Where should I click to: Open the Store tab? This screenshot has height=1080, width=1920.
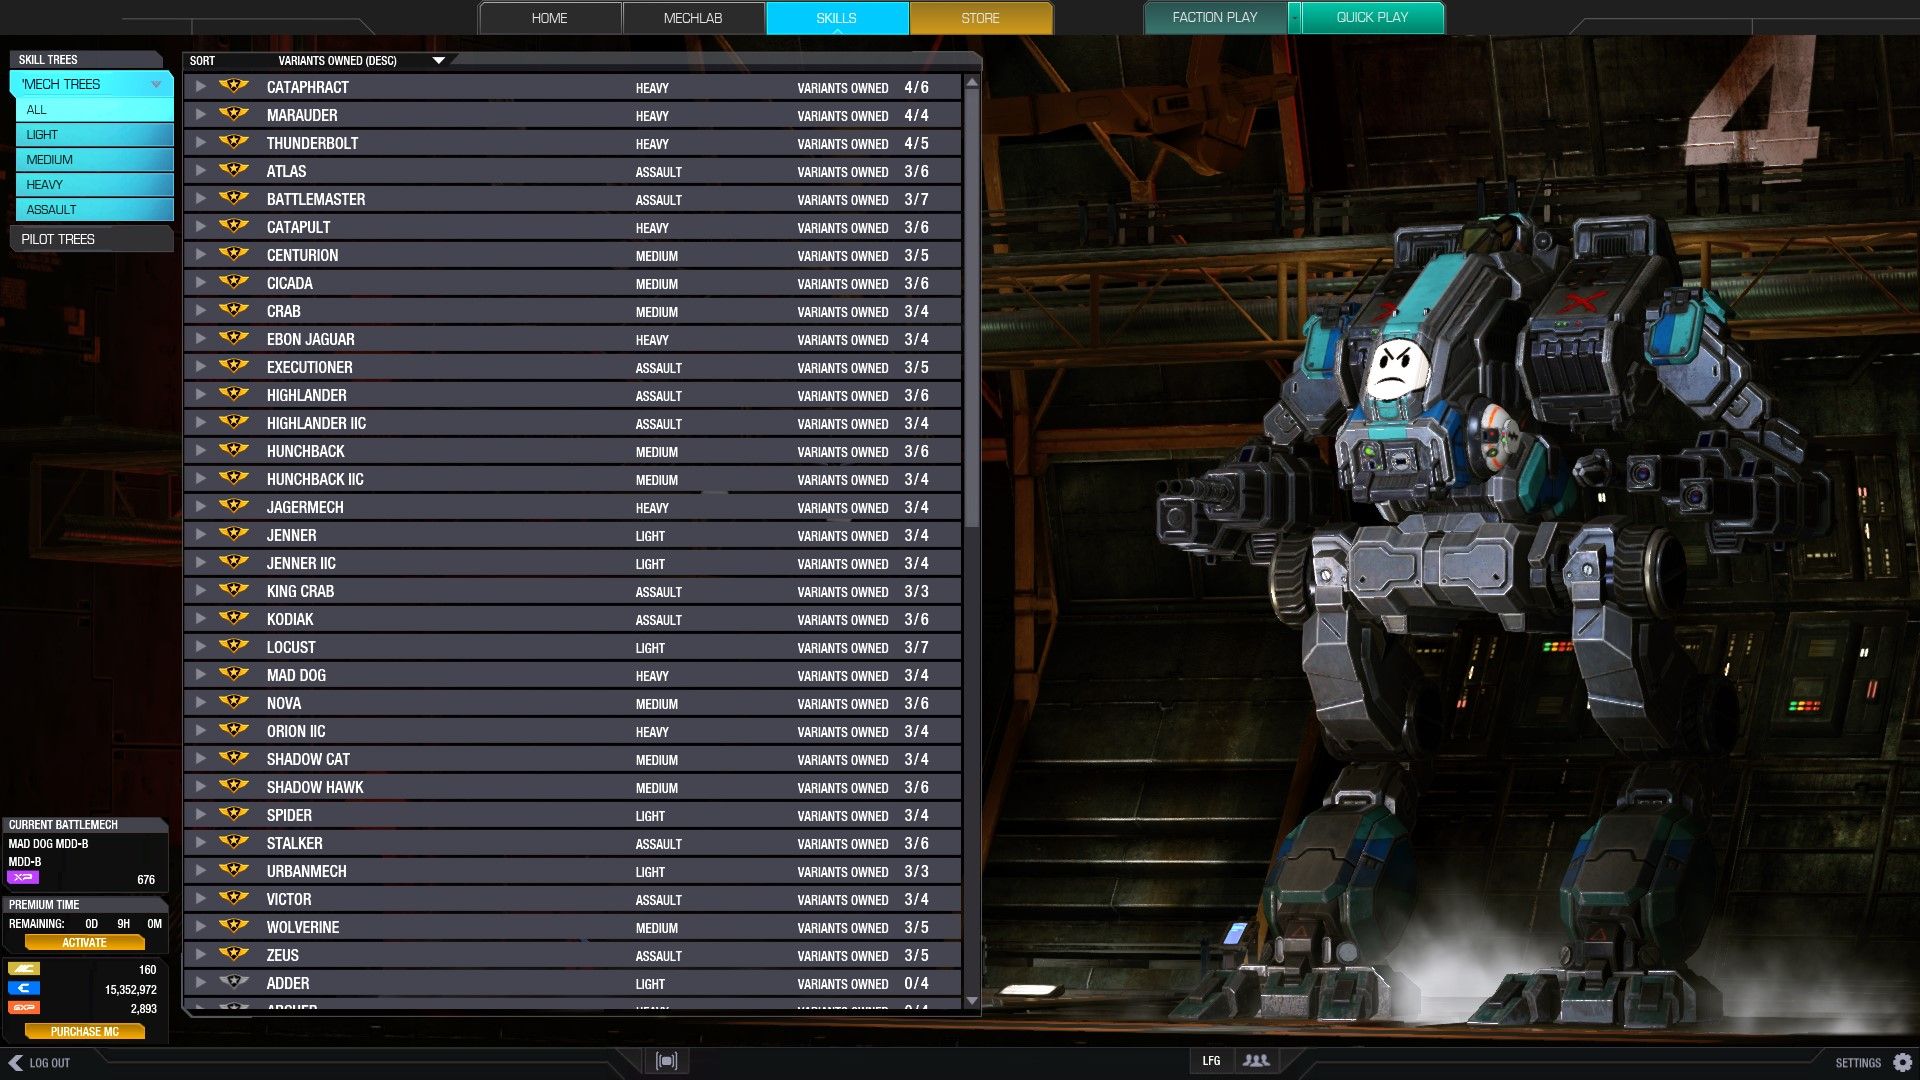(x=980, y=18)
